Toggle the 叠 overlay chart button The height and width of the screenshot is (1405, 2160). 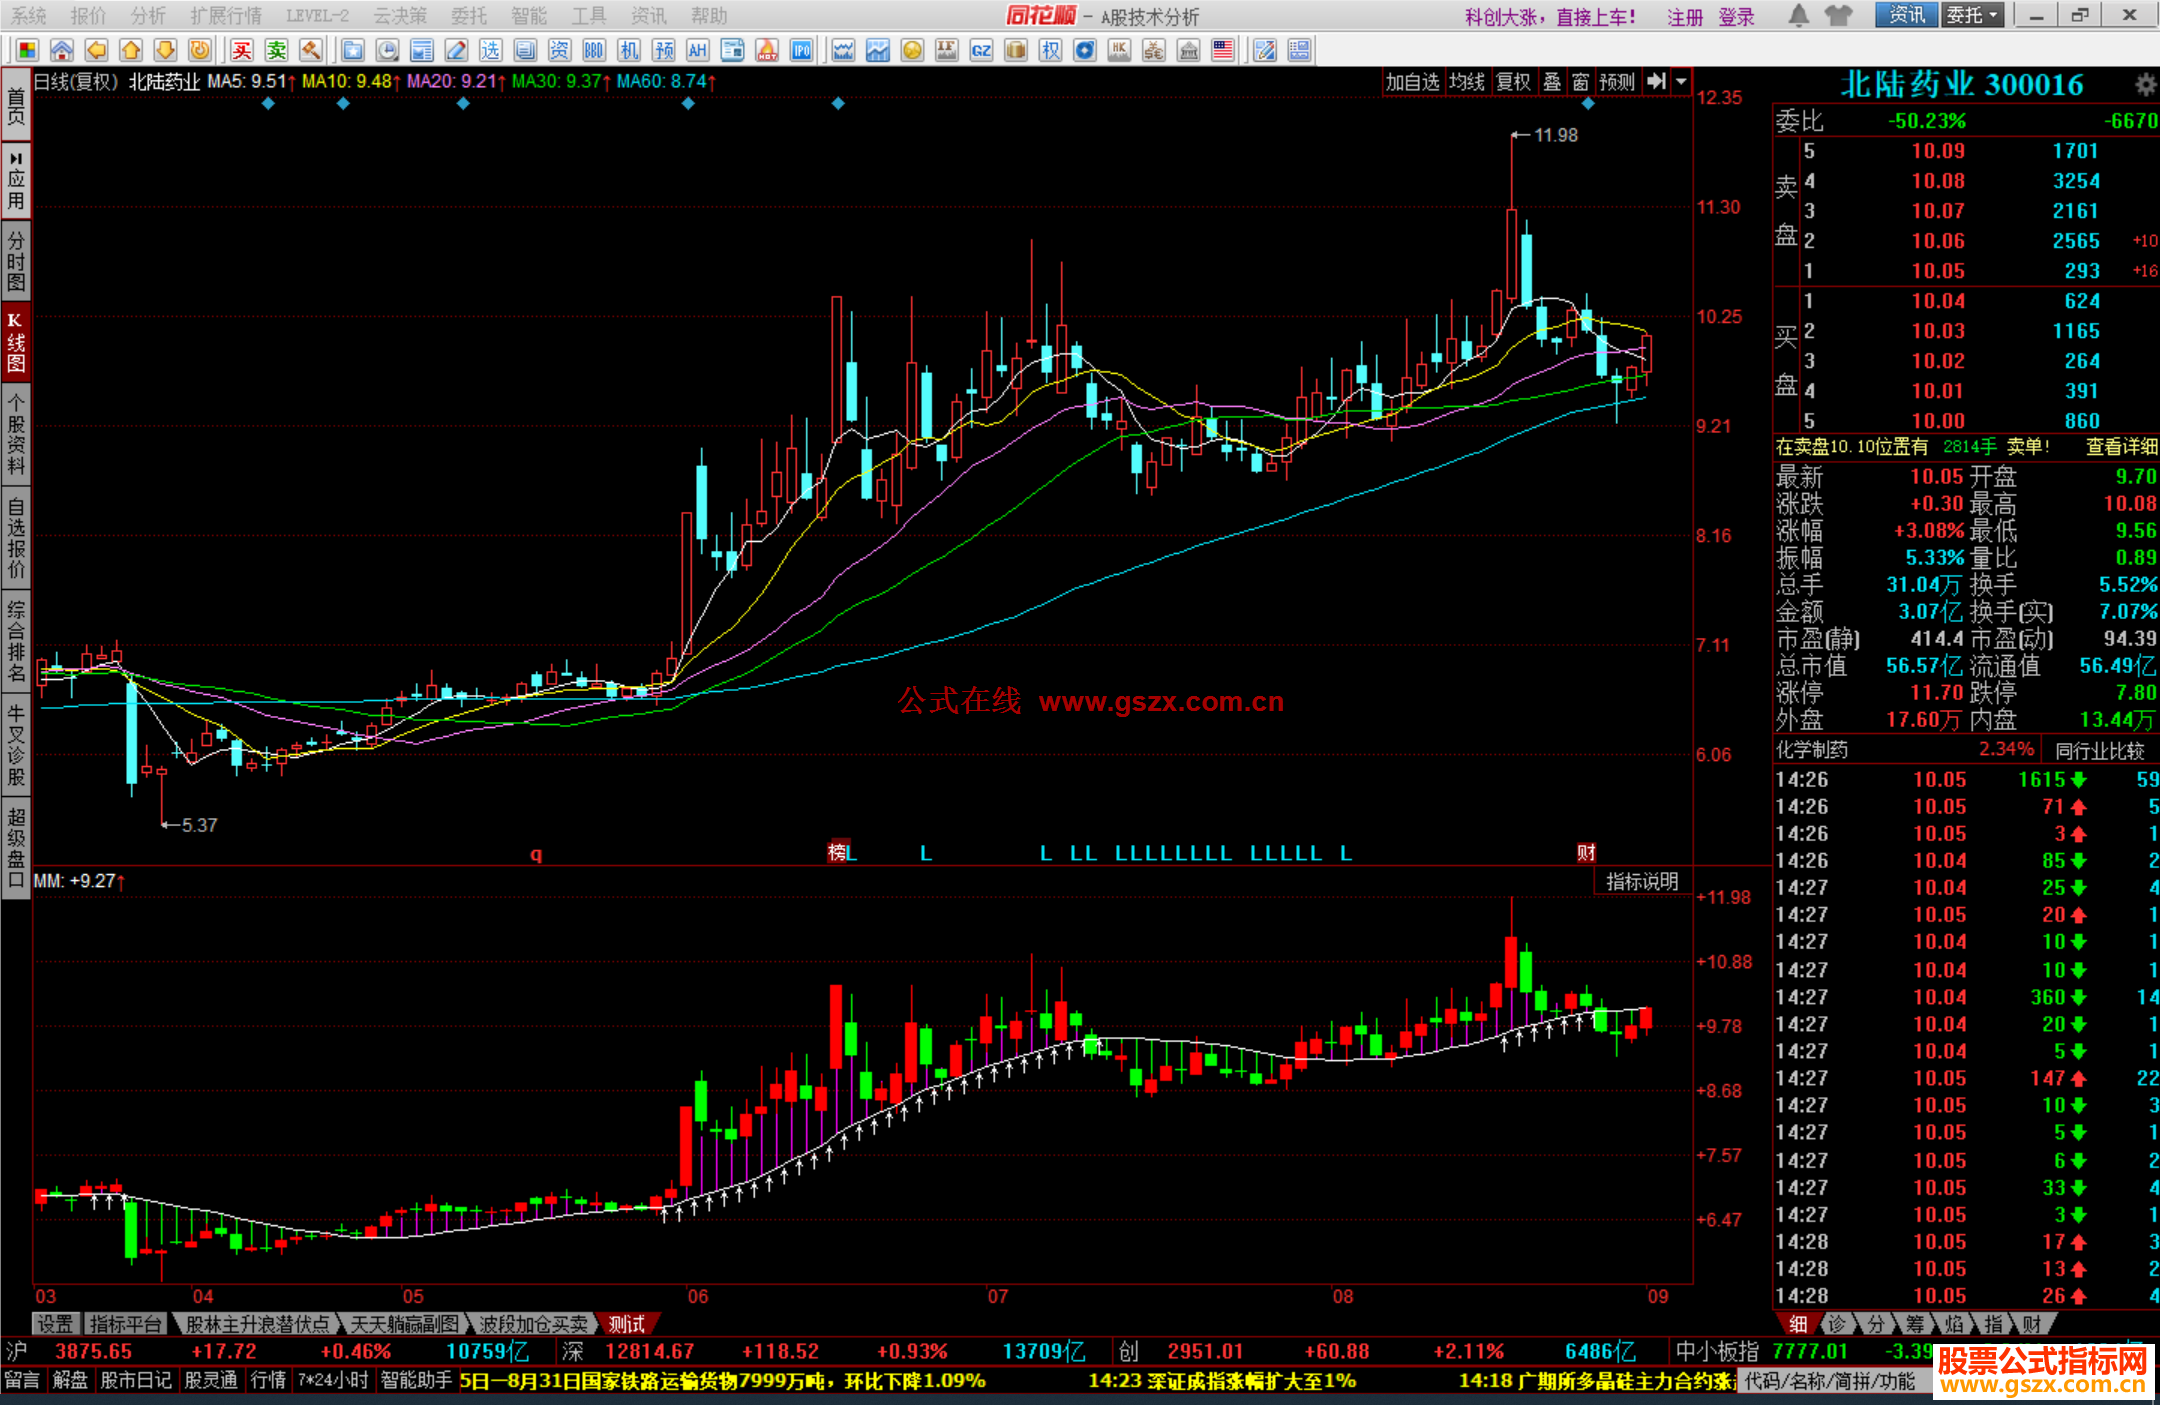point(1552,82)
